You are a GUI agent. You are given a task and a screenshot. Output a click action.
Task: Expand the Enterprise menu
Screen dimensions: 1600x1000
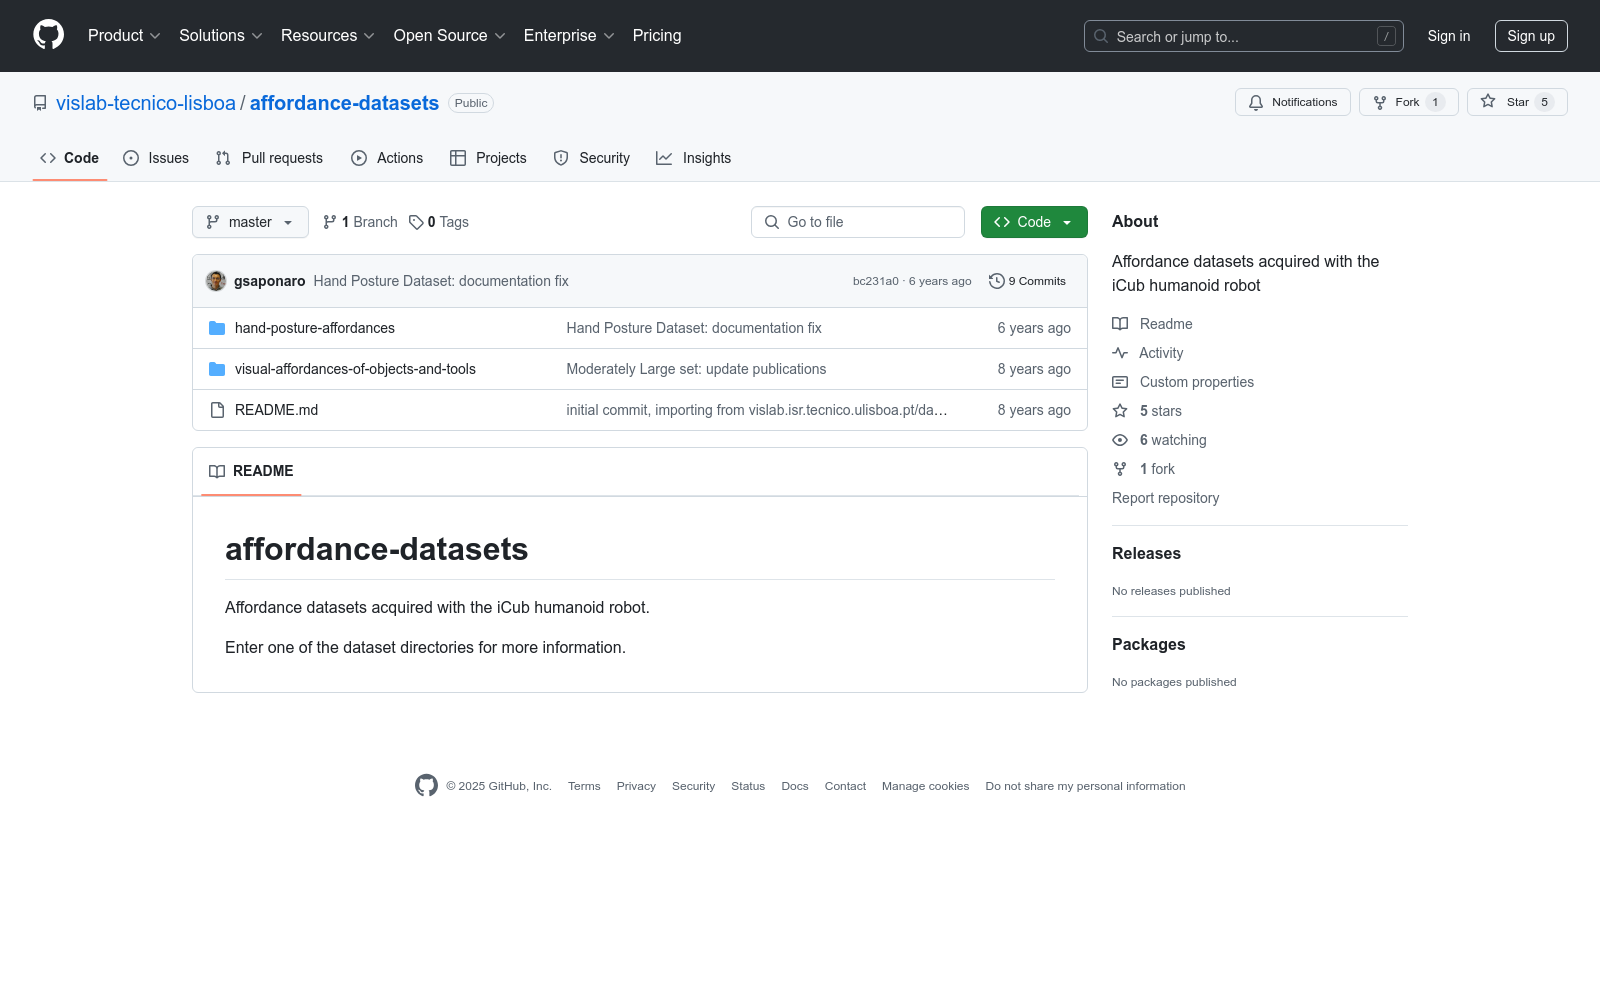[569, 35]
